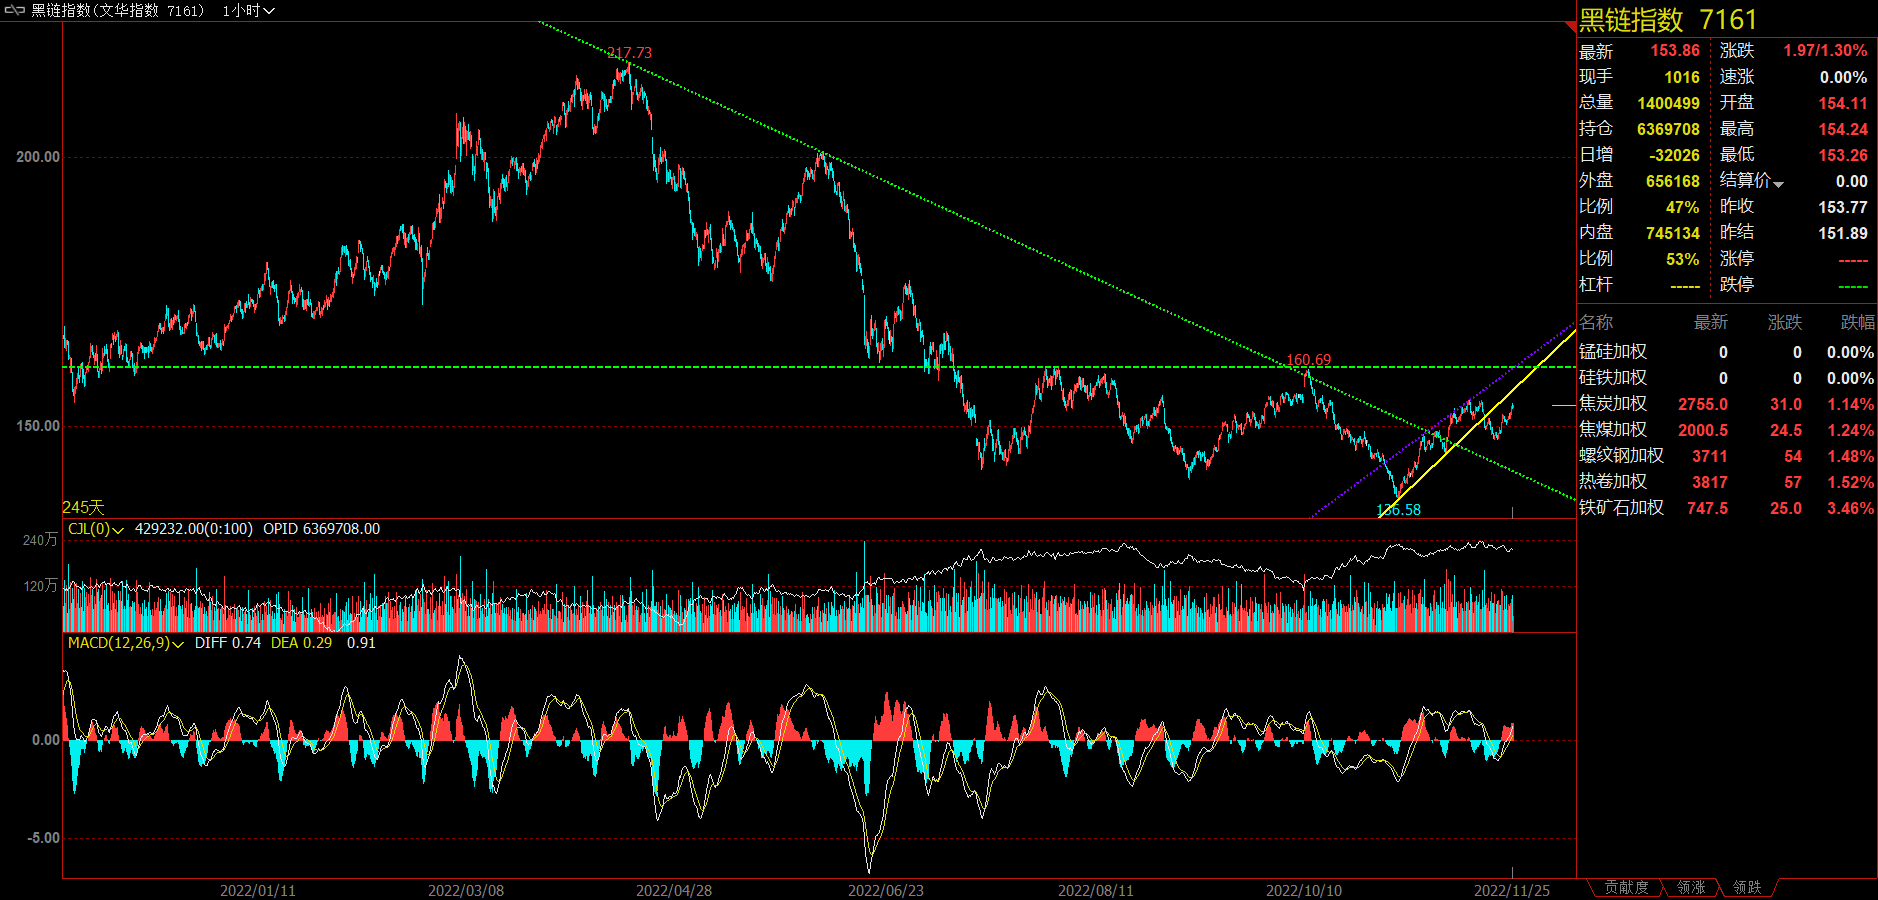1878x900 pixels.
Task: Click the 内盘 value 745134
Action: [1673, 233]
